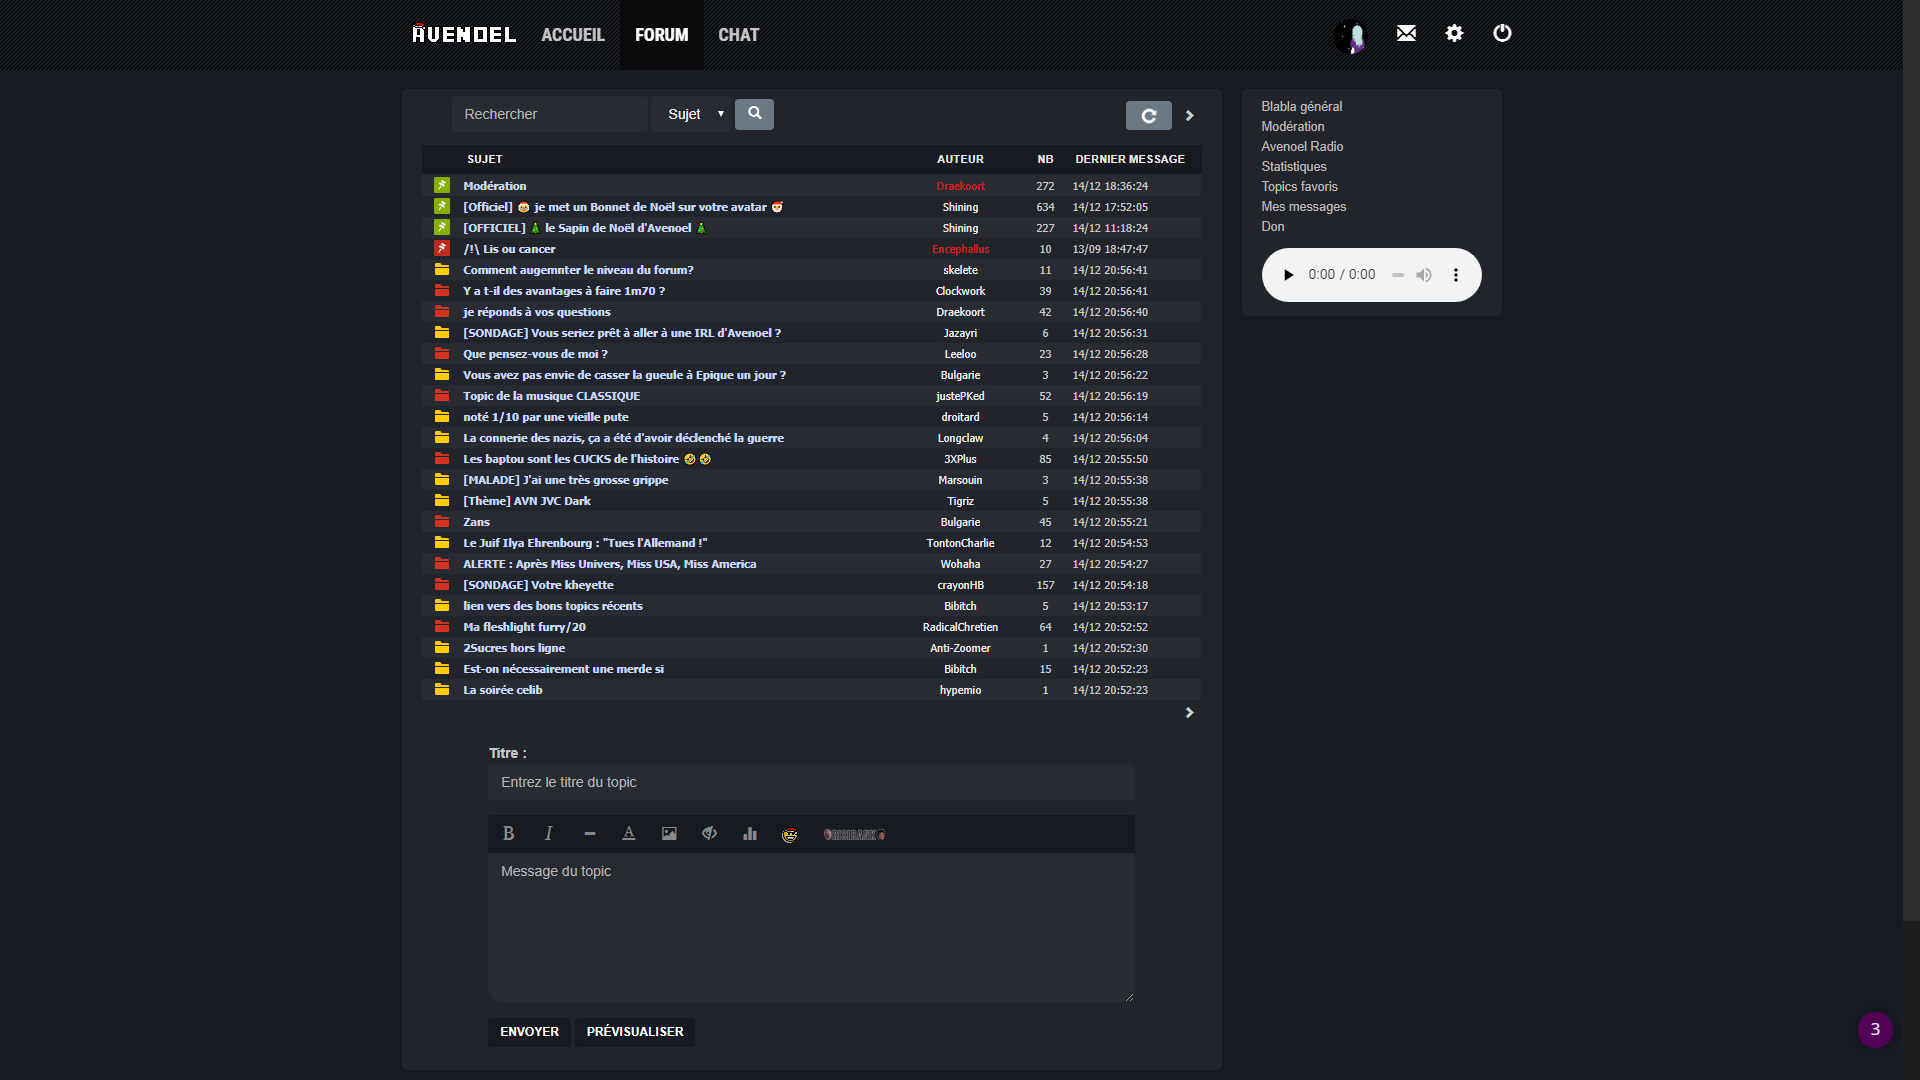The image size is (1920, 1080).
Task: Toggle bold formatting in the editor
Action: 508,833
